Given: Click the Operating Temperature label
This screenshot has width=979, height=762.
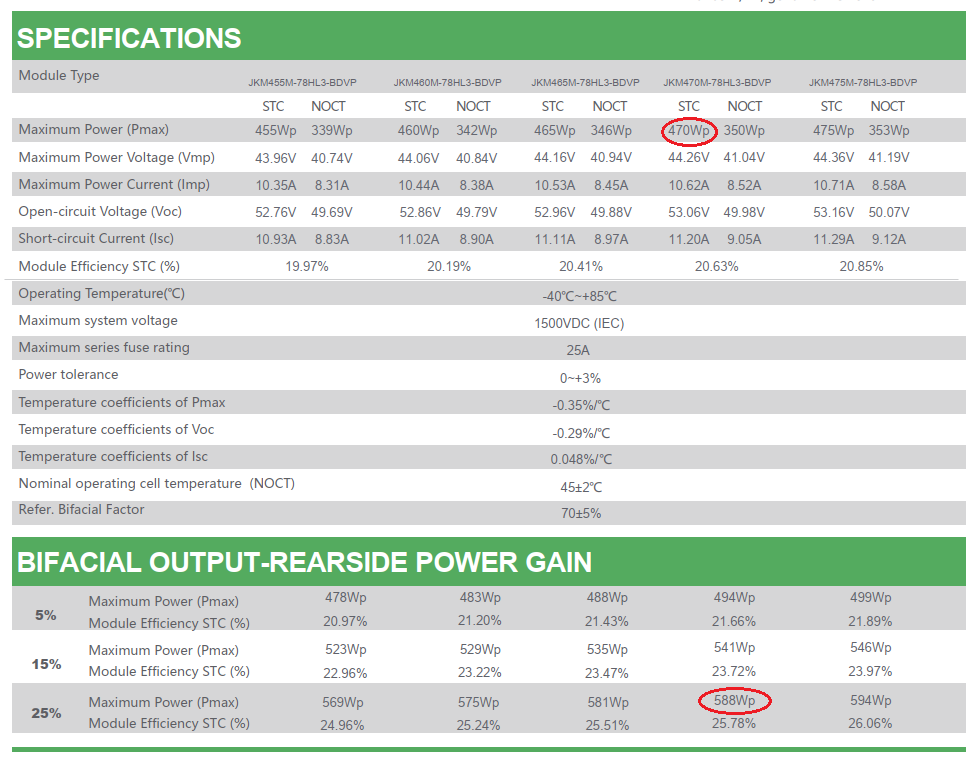Looking at the screenshot, I should [102, 293].
